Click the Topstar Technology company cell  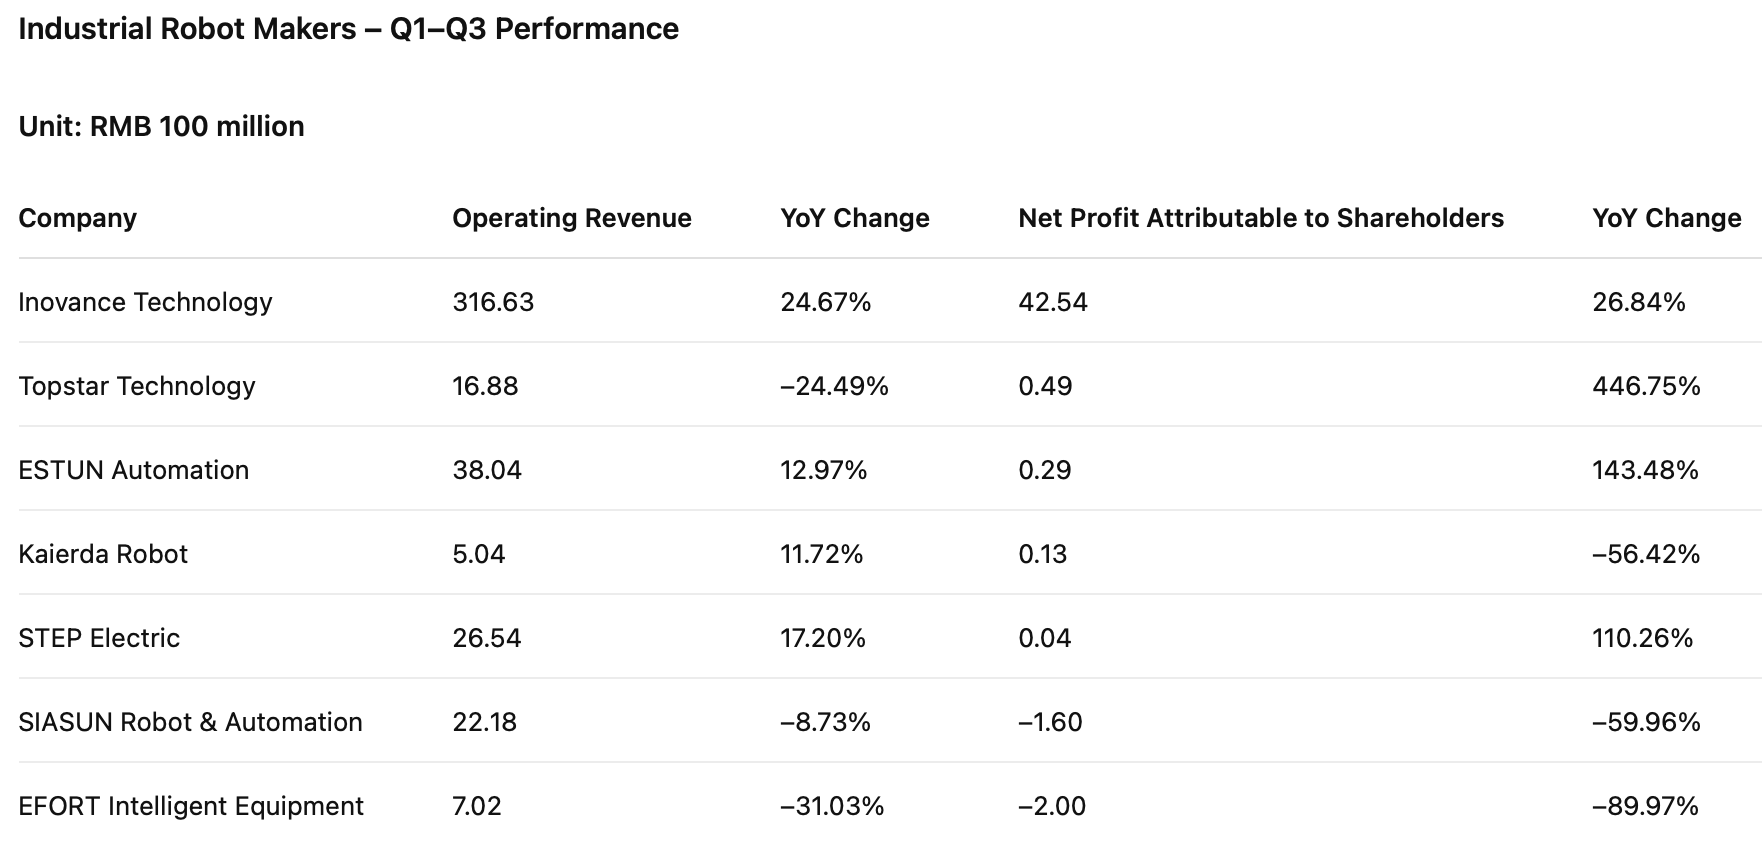click(137, 386)
